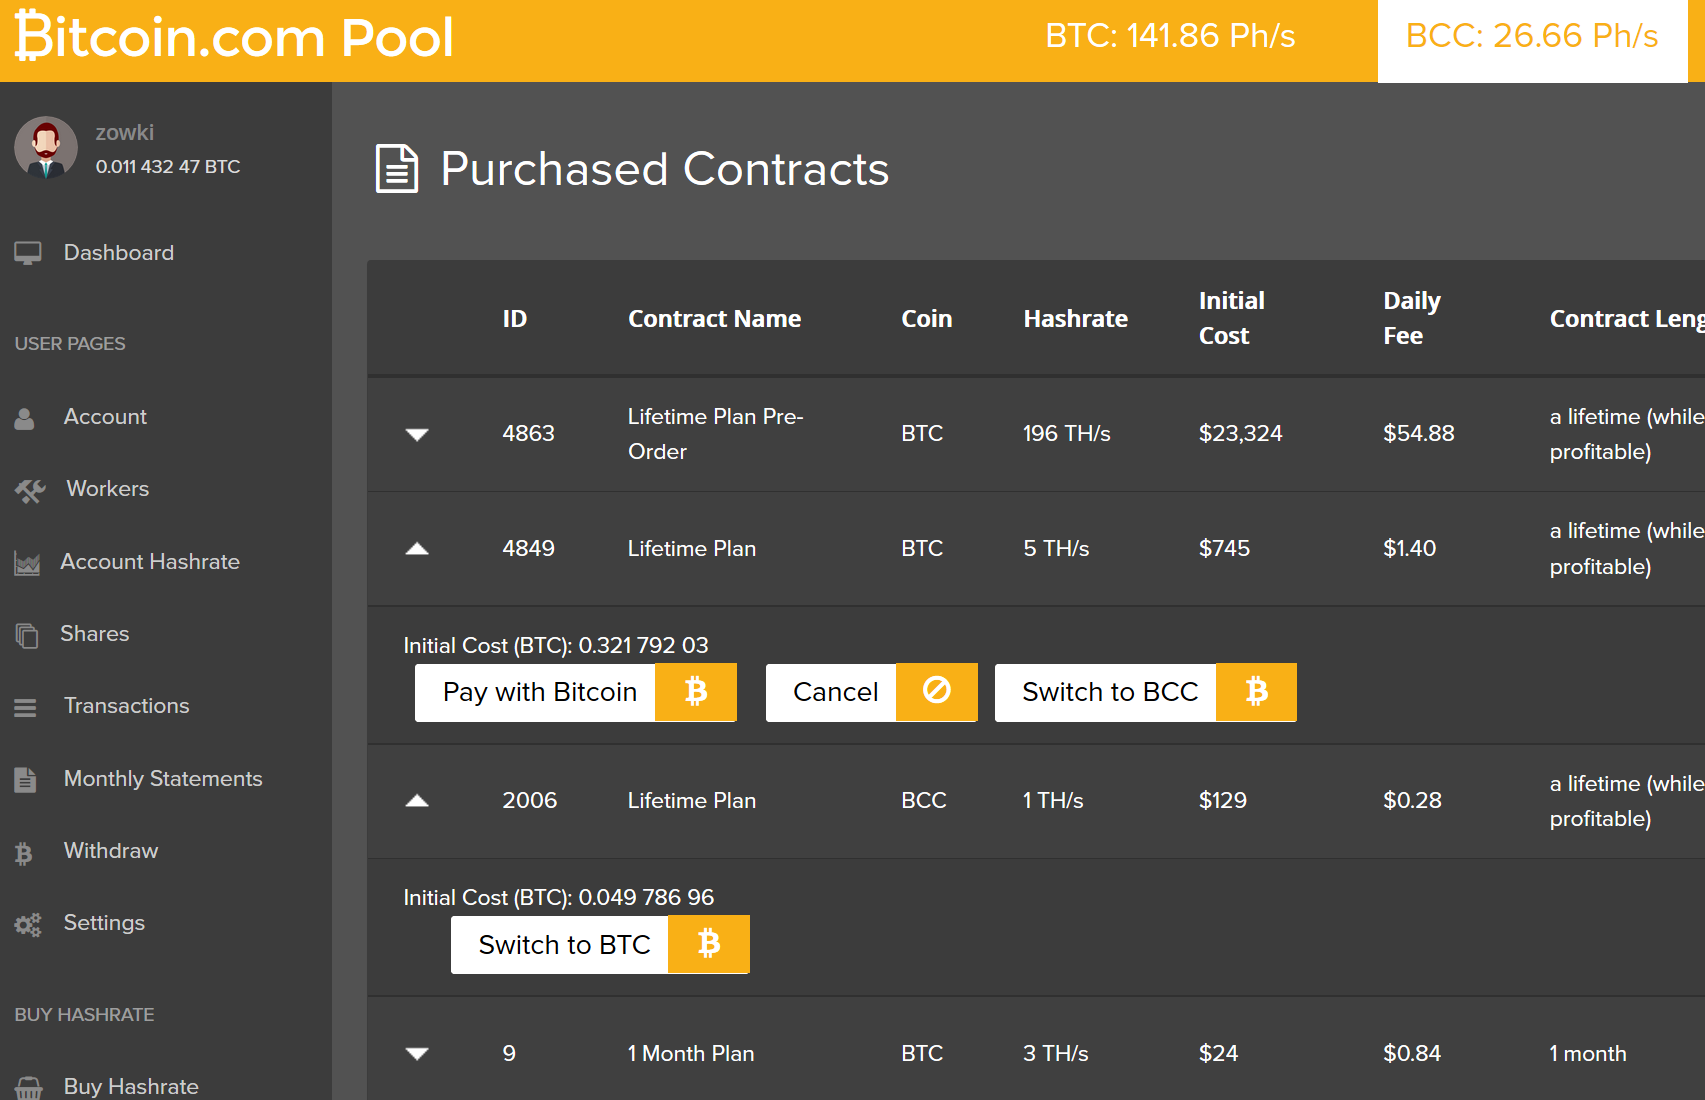The height and width of the screenshot is (1100, 1705).
Task: Click the Buy Hashrate basket icon
Action: point(29,1088)
